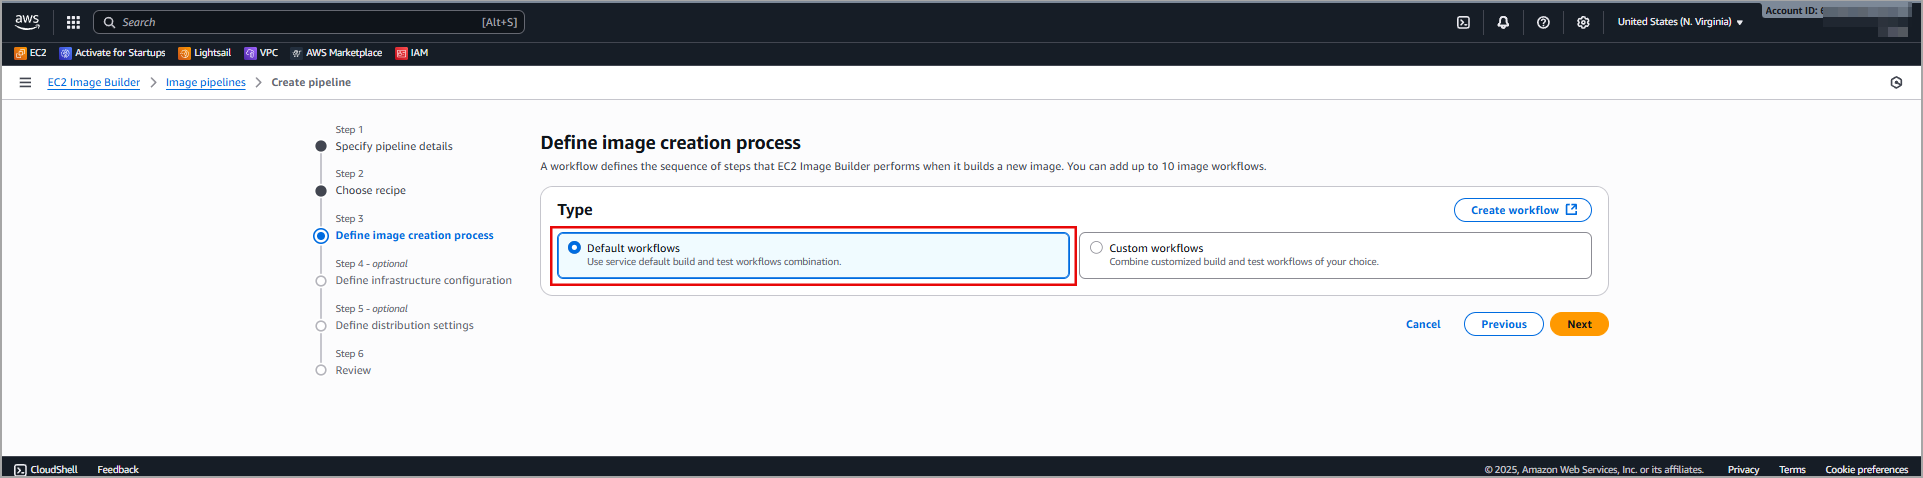Open the Account ID menu
Screen dimensions: 1923x478
1836,11
